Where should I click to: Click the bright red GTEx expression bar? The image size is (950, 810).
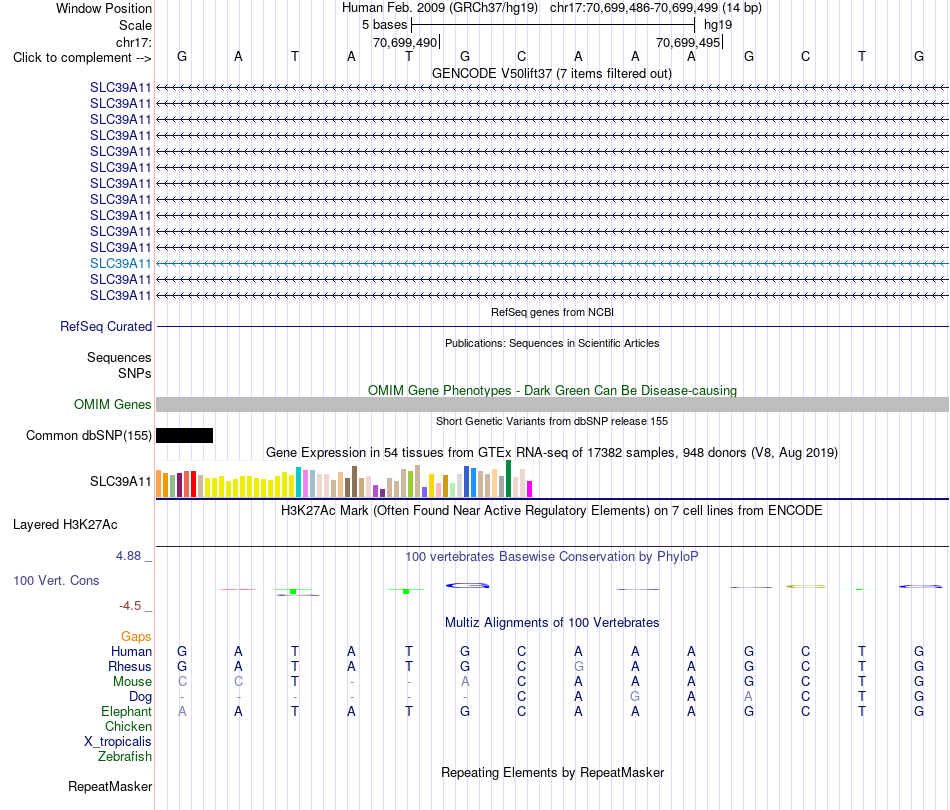click(x=193, y=484)
